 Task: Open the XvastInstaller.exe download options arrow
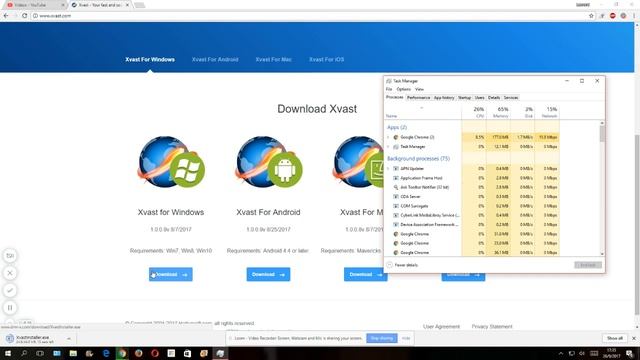click(x=69, y=339)
